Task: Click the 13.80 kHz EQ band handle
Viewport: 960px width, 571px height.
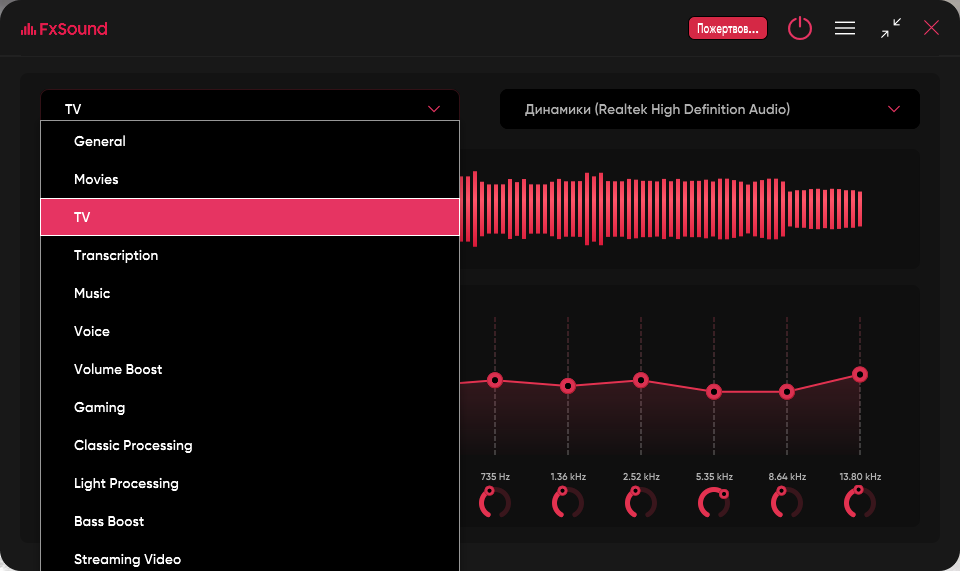Action: tap(860, 374)
